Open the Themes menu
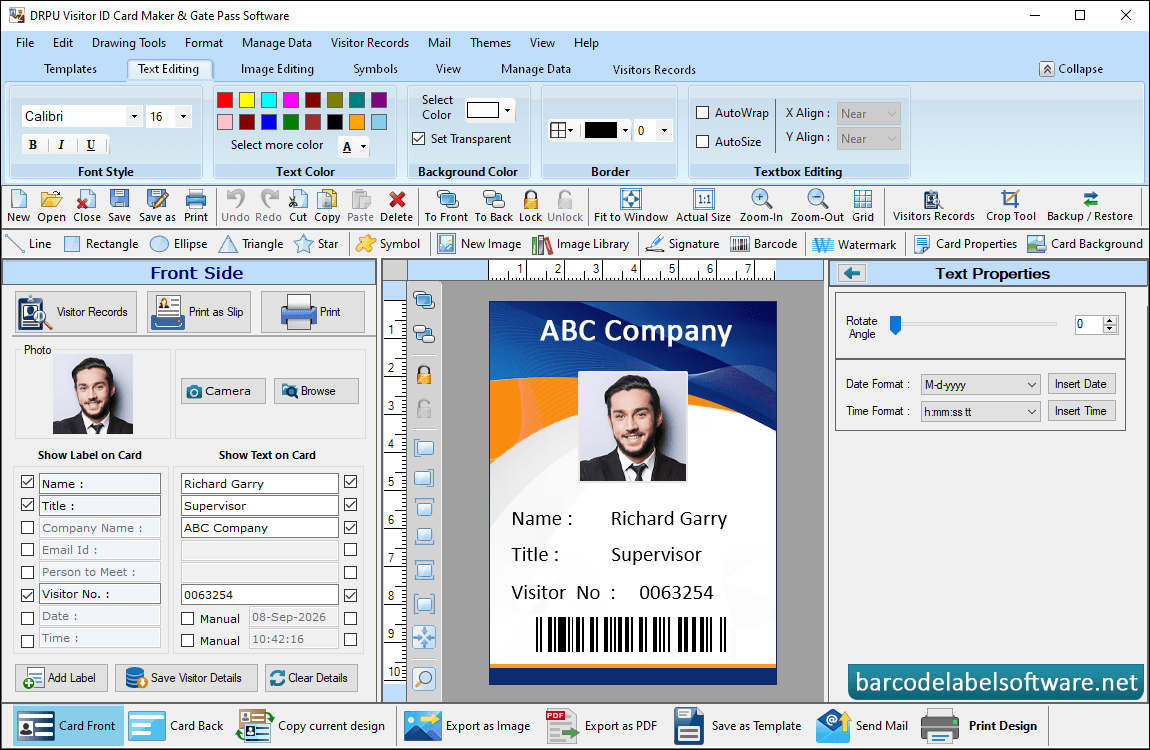Screen dimensions: 1150x750 [x=490, y=43]
